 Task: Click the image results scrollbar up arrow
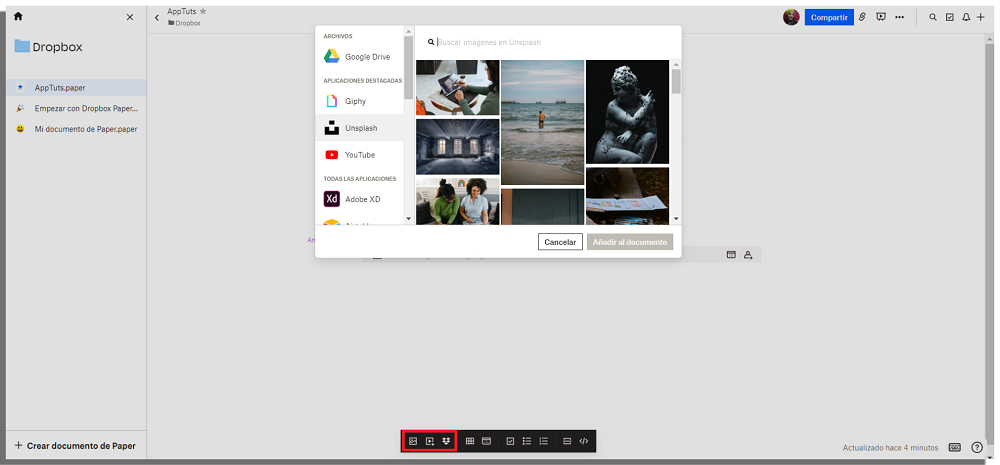click(x=676, y=64)
